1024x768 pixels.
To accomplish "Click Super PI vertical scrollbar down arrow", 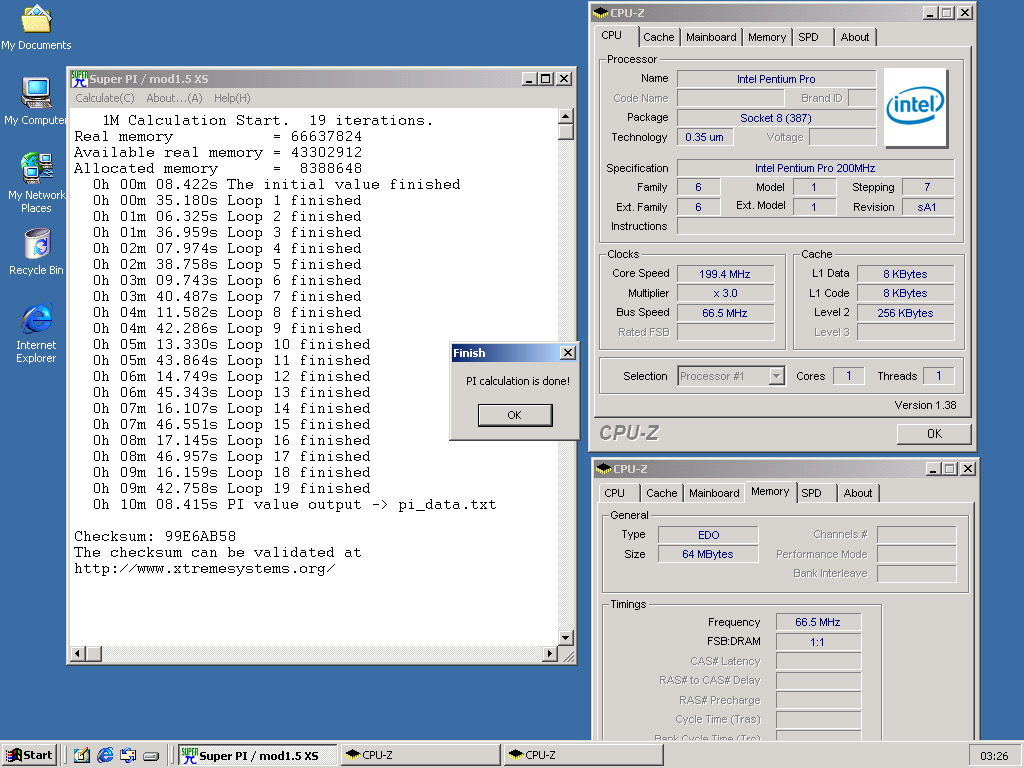I will click(x=566, y=637).
